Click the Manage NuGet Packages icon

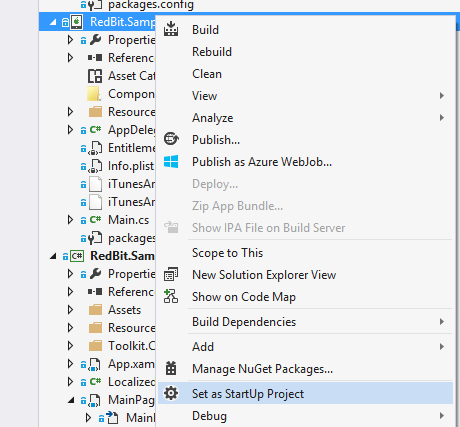171,369
